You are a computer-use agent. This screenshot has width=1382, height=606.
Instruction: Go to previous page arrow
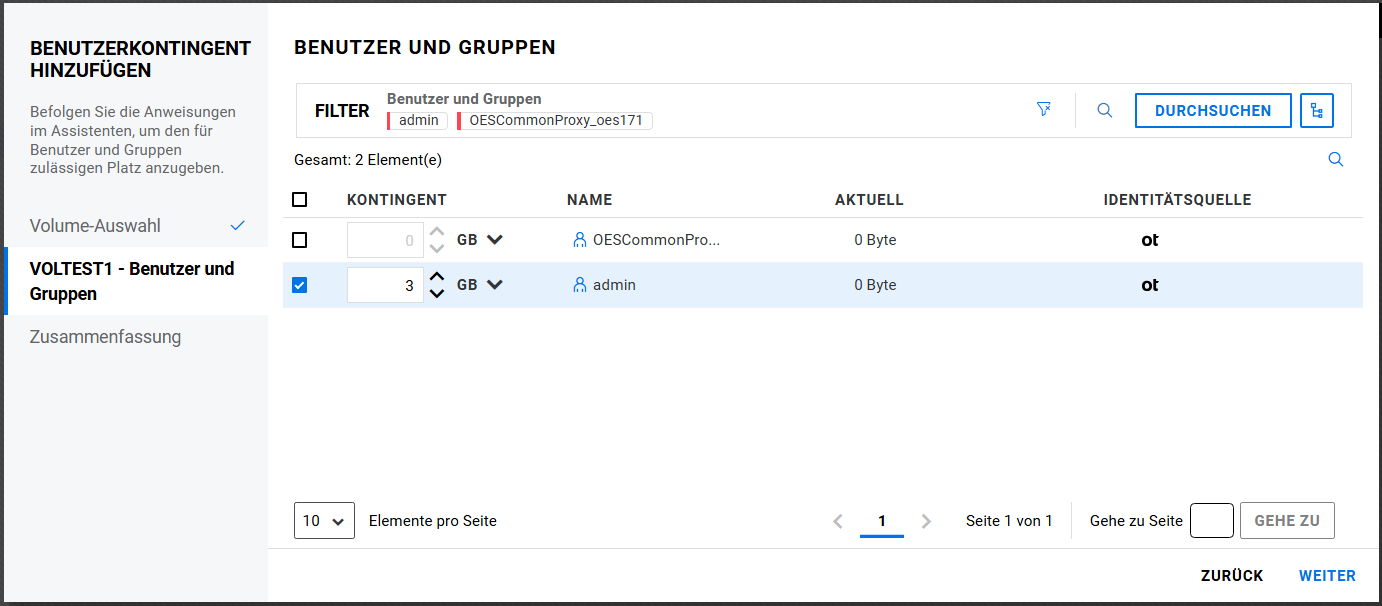click(x=838, y=521)
